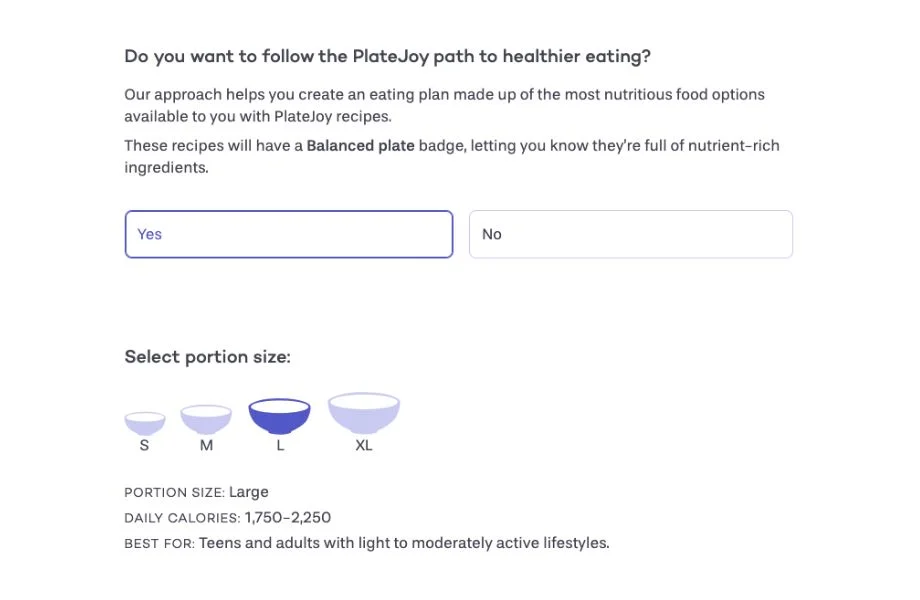The height and width of the screenshot is (600, 920).
Task: Click the daily calories range text
Action: click(227, 518)
